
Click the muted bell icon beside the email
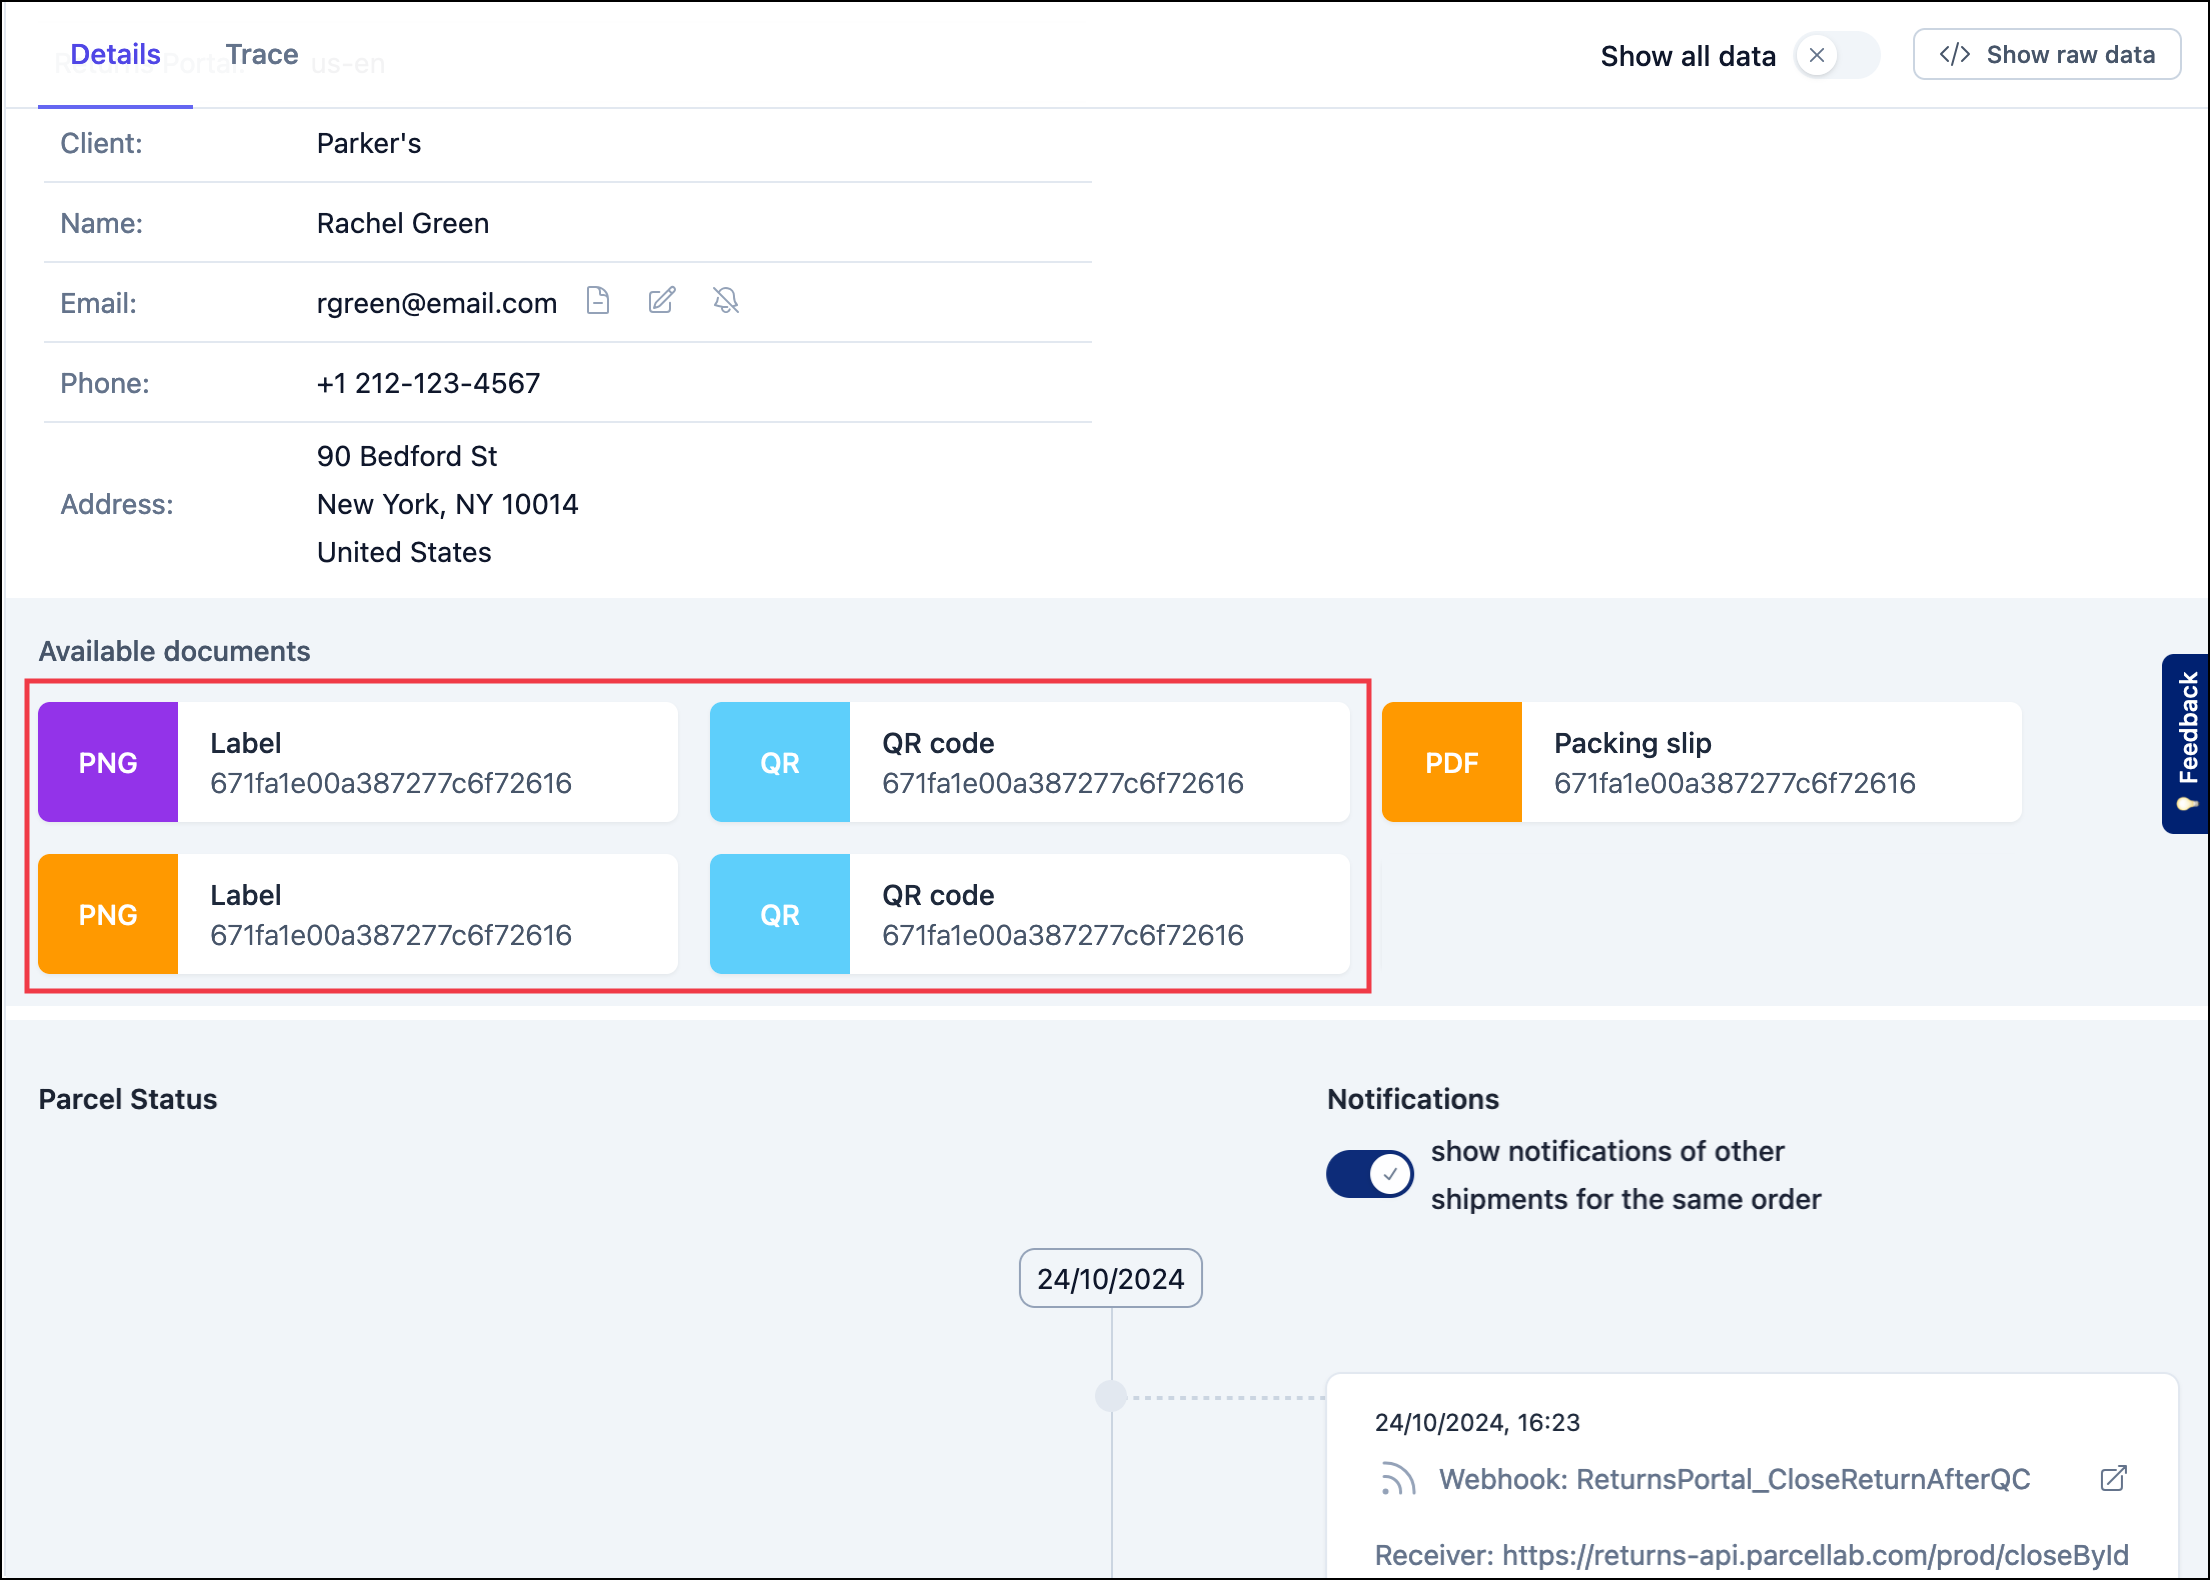725,301
